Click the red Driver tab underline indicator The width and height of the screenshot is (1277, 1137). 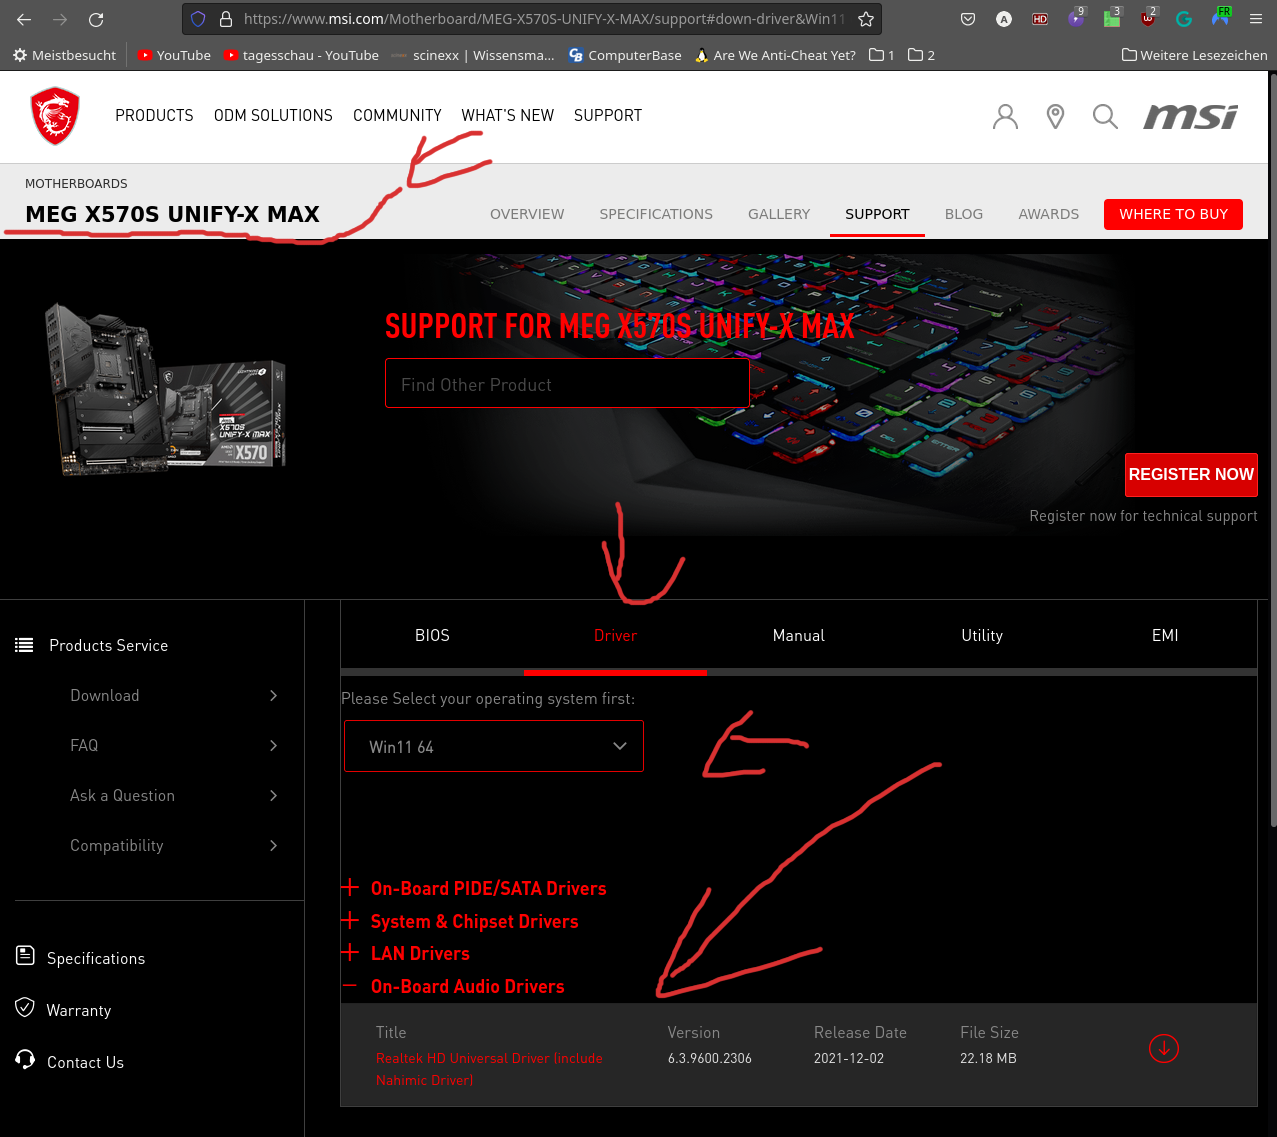(615, 673)
